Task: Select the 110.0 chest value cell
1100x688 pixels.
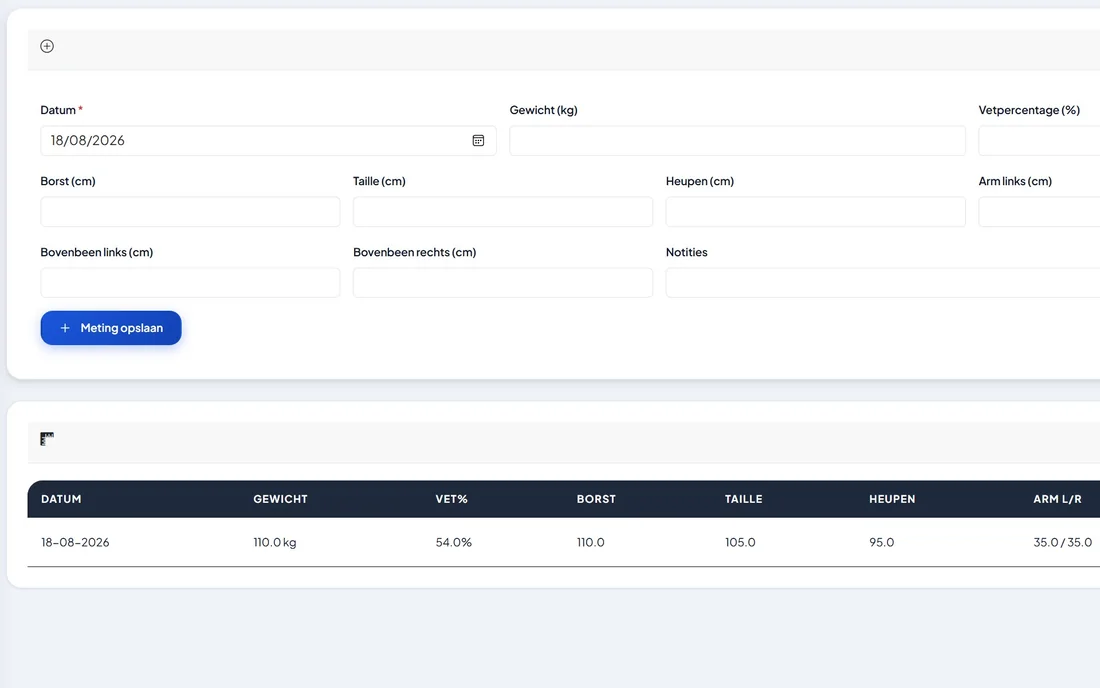Action: pyautogui.click(x=591, y=542)
